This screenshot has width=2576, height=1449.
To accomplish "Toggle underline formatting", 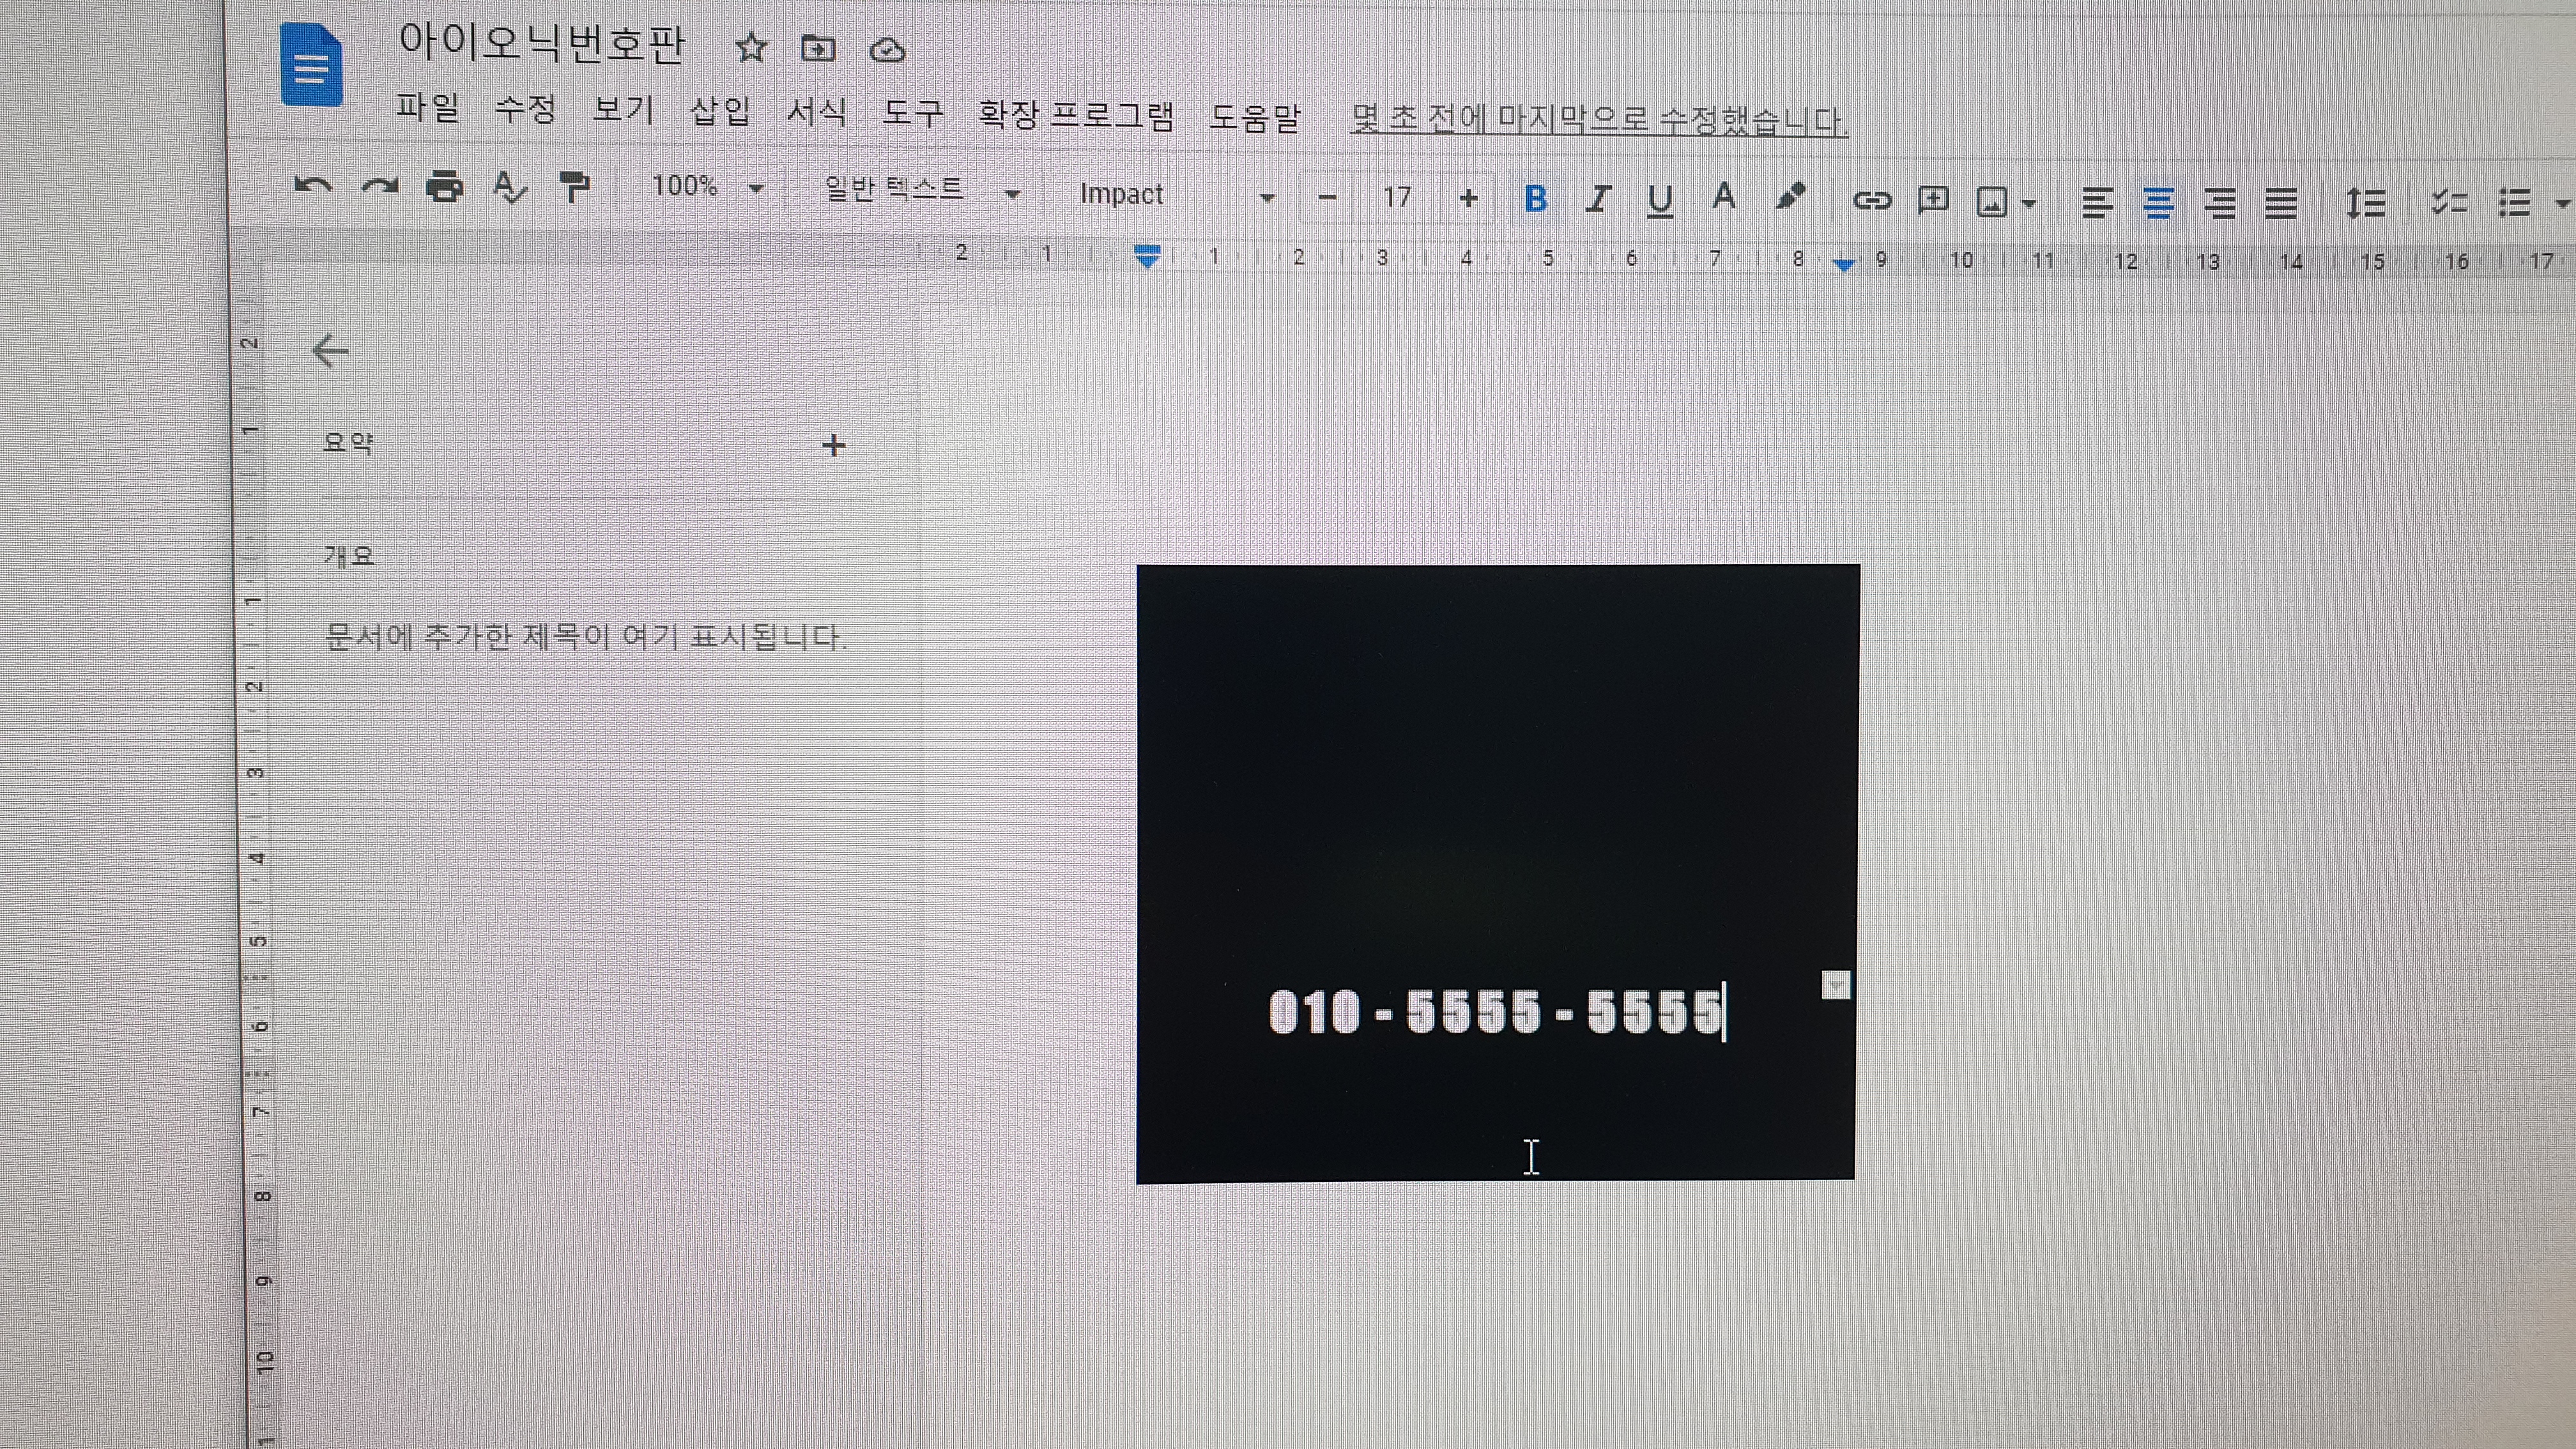I will [1660, 200].
